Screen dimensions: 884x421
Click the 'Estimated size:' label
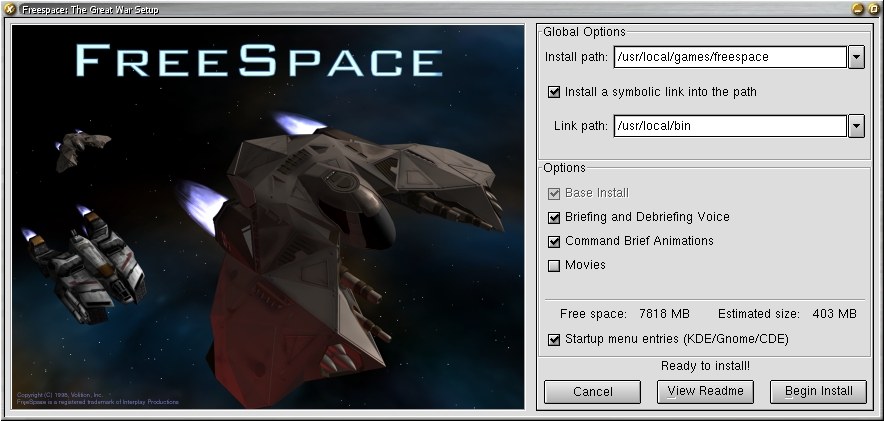759,314
